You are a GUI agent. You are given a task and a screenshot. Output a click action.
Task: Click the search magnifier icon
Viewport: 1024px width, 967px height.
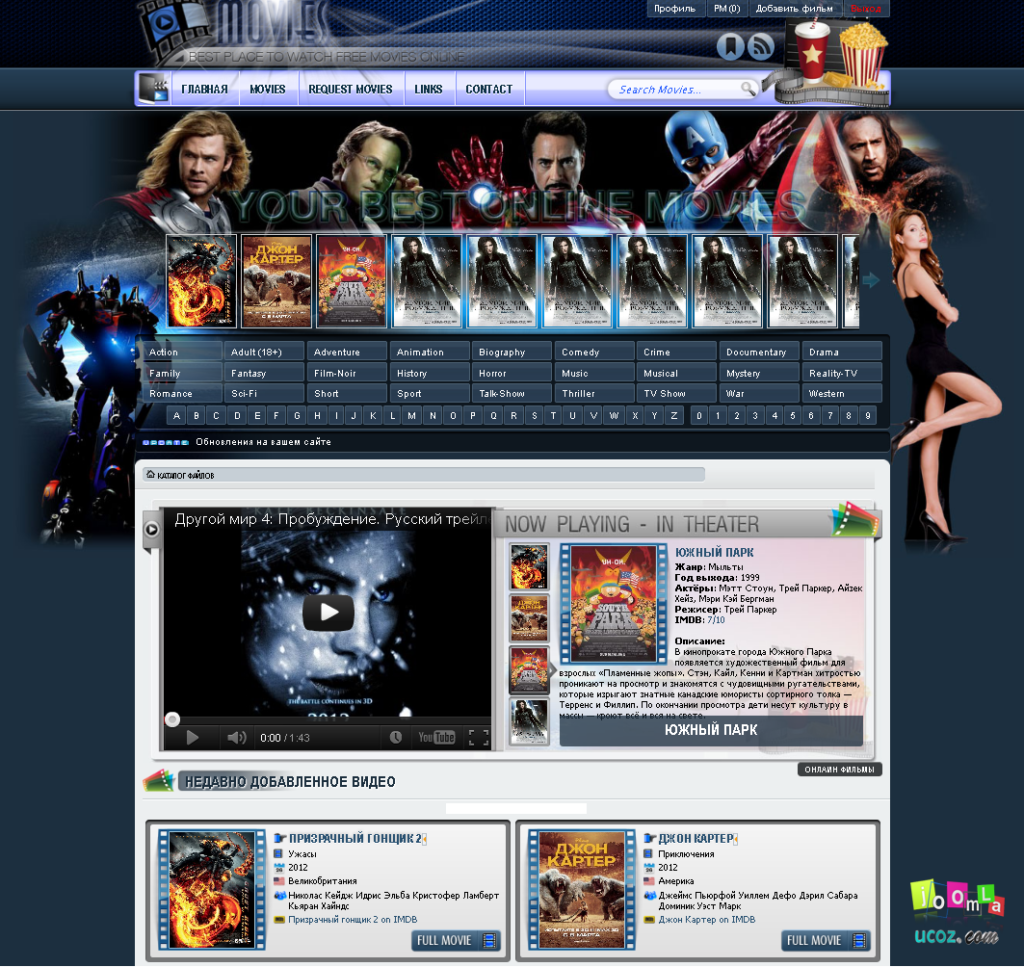[748, 88]
